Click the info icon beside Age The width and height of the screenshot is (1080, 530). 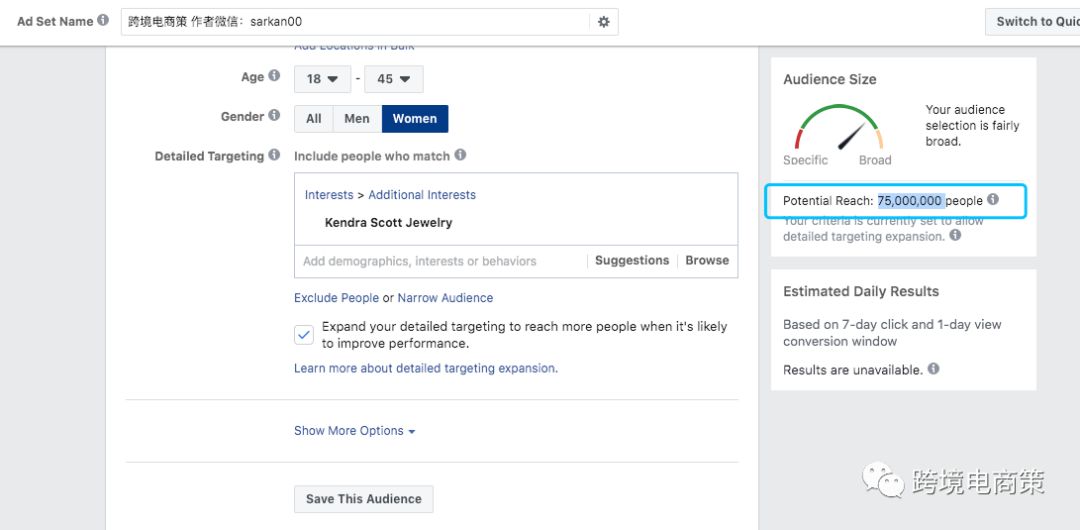click(275, 77)
